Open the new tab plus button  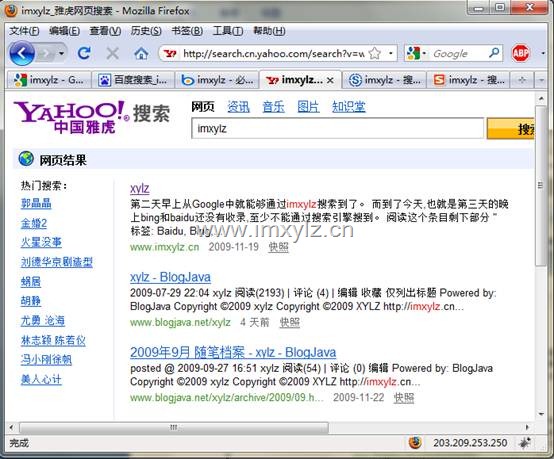(522, 80)
